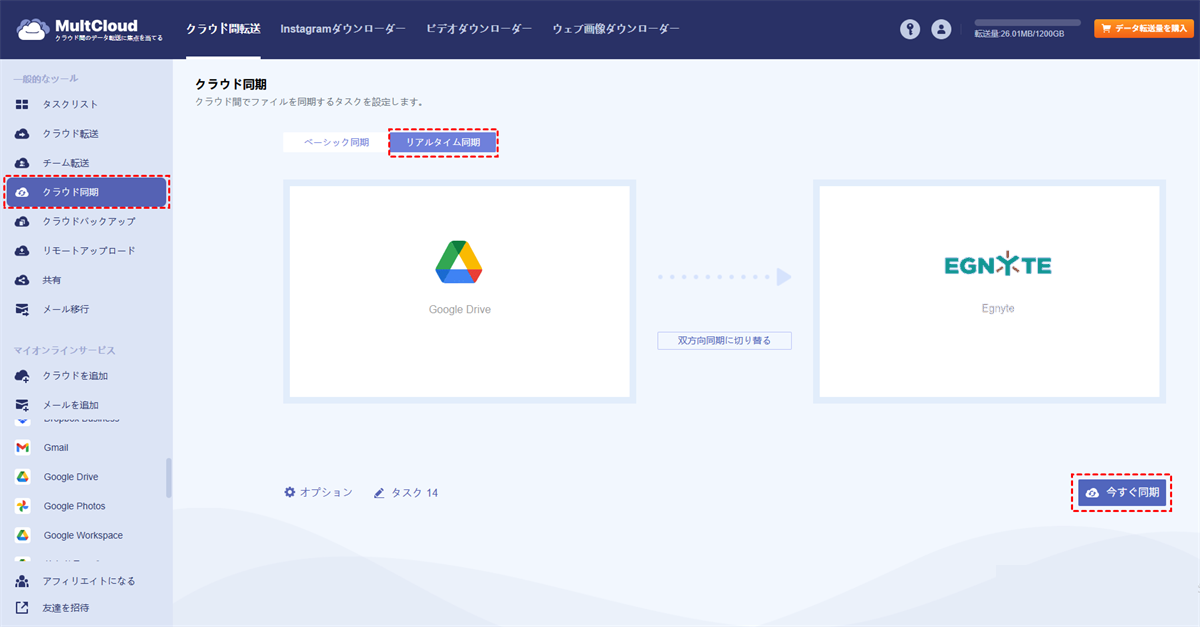Viewport: 1200px width, 627px height.
Task: Open タスク 14 name link
Action: click(x=414, y=493)
